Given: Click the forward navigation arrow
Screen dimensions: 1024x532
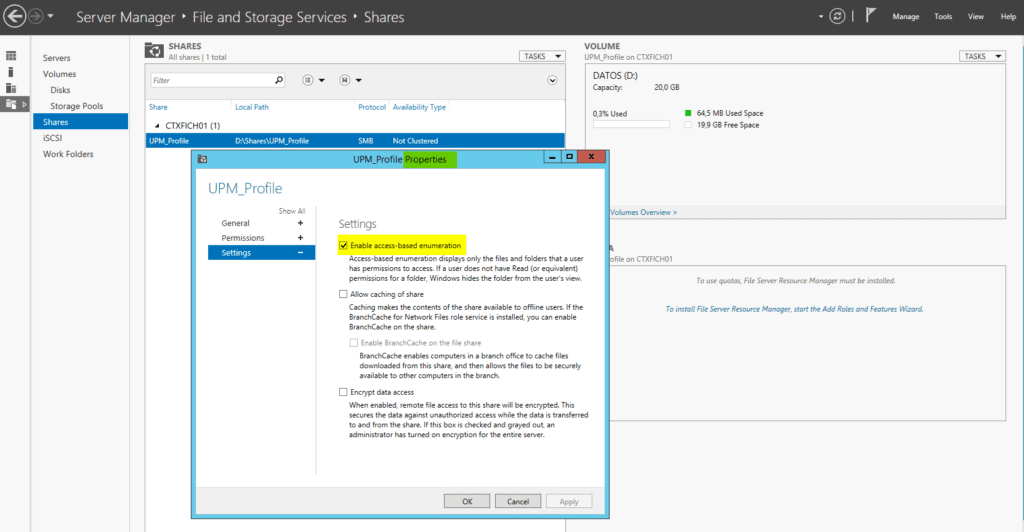Looking at the screenshot, I should click(36, 16).
